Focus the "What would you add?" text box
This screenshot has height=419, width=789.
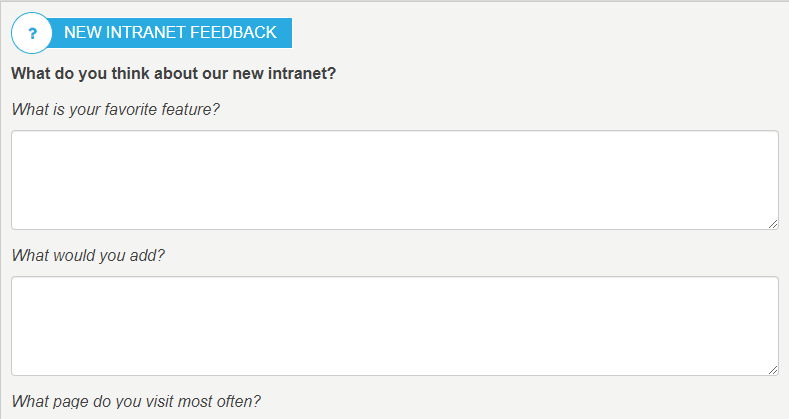[x=394, y=326]
